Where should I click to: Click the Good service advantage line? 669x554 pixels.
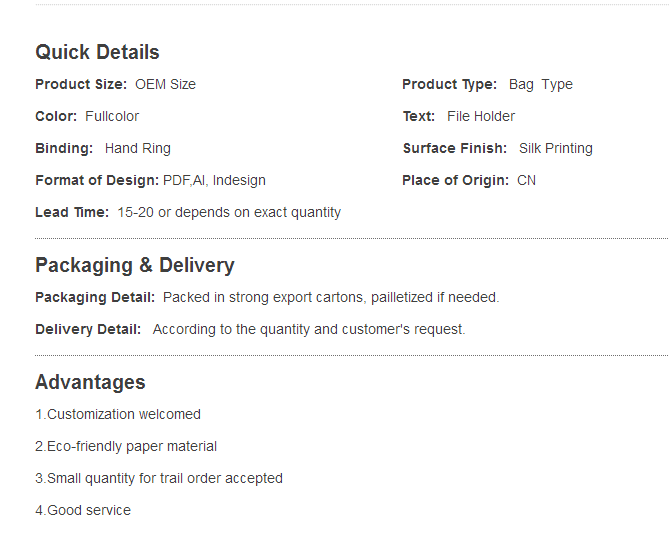pos(83,511)
